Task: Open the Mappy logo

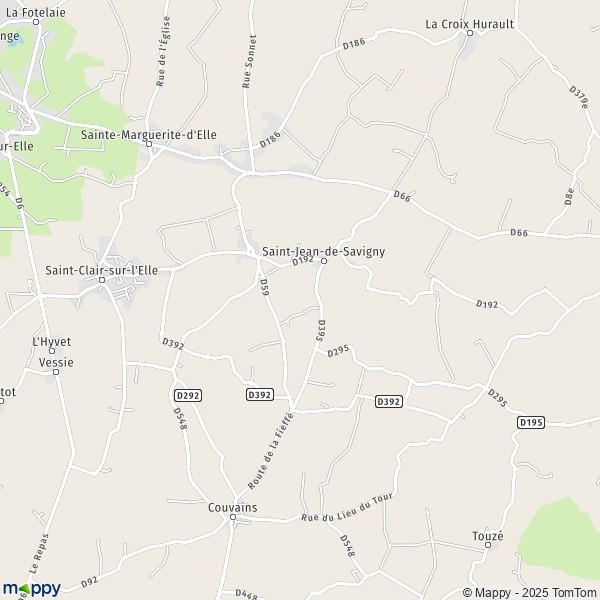Action: (x=32, y=589)
